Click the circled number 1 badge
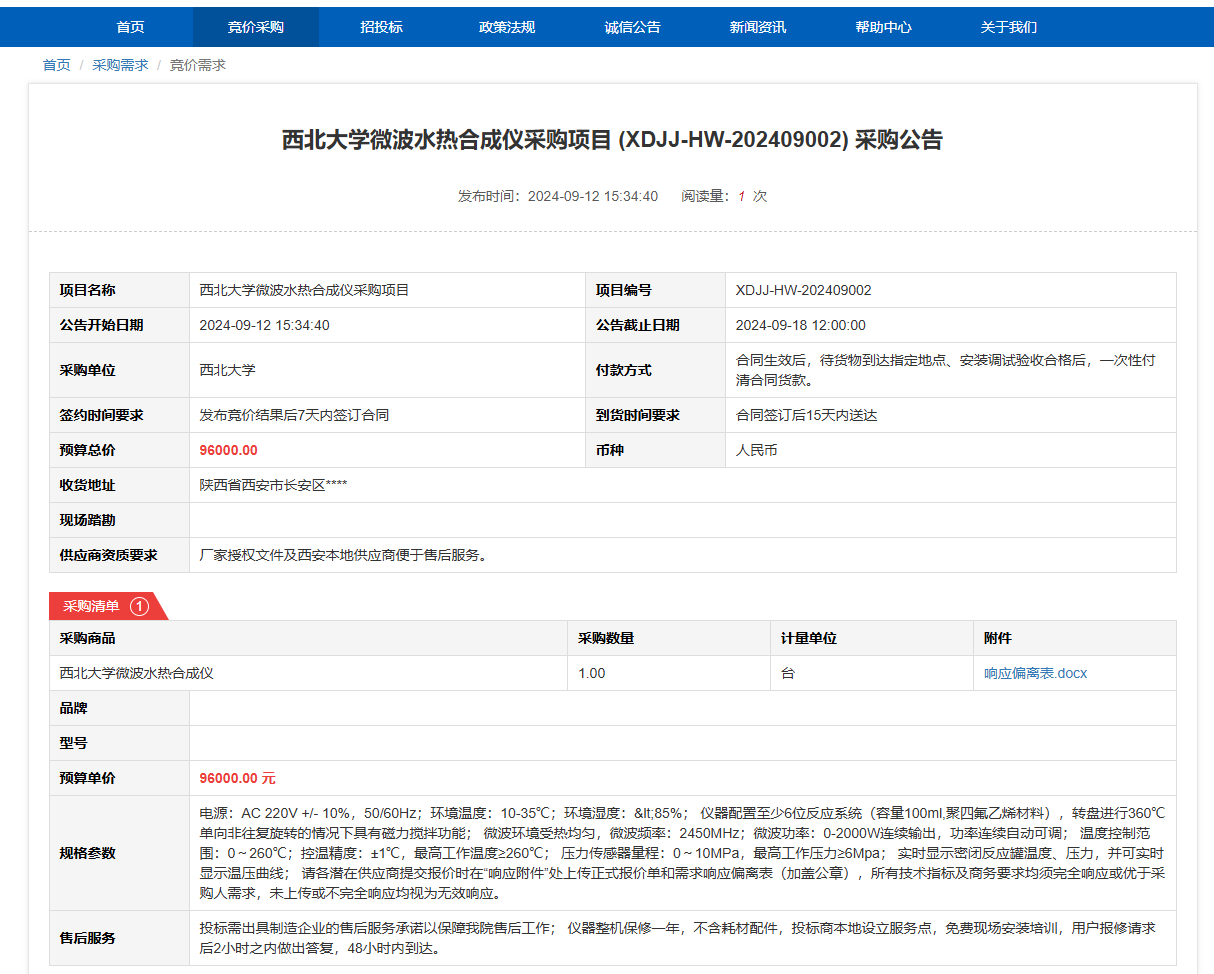1214x974 pixels. click(x=139, y=606)
